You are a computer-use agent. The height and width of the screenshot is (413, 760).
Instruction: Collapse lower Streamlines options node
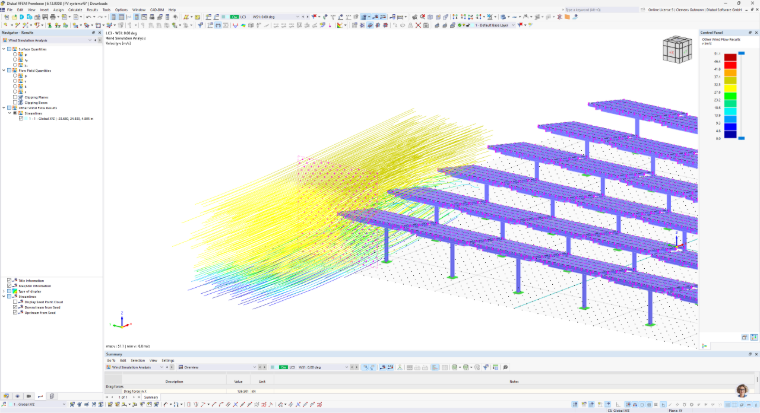(4, 297)
